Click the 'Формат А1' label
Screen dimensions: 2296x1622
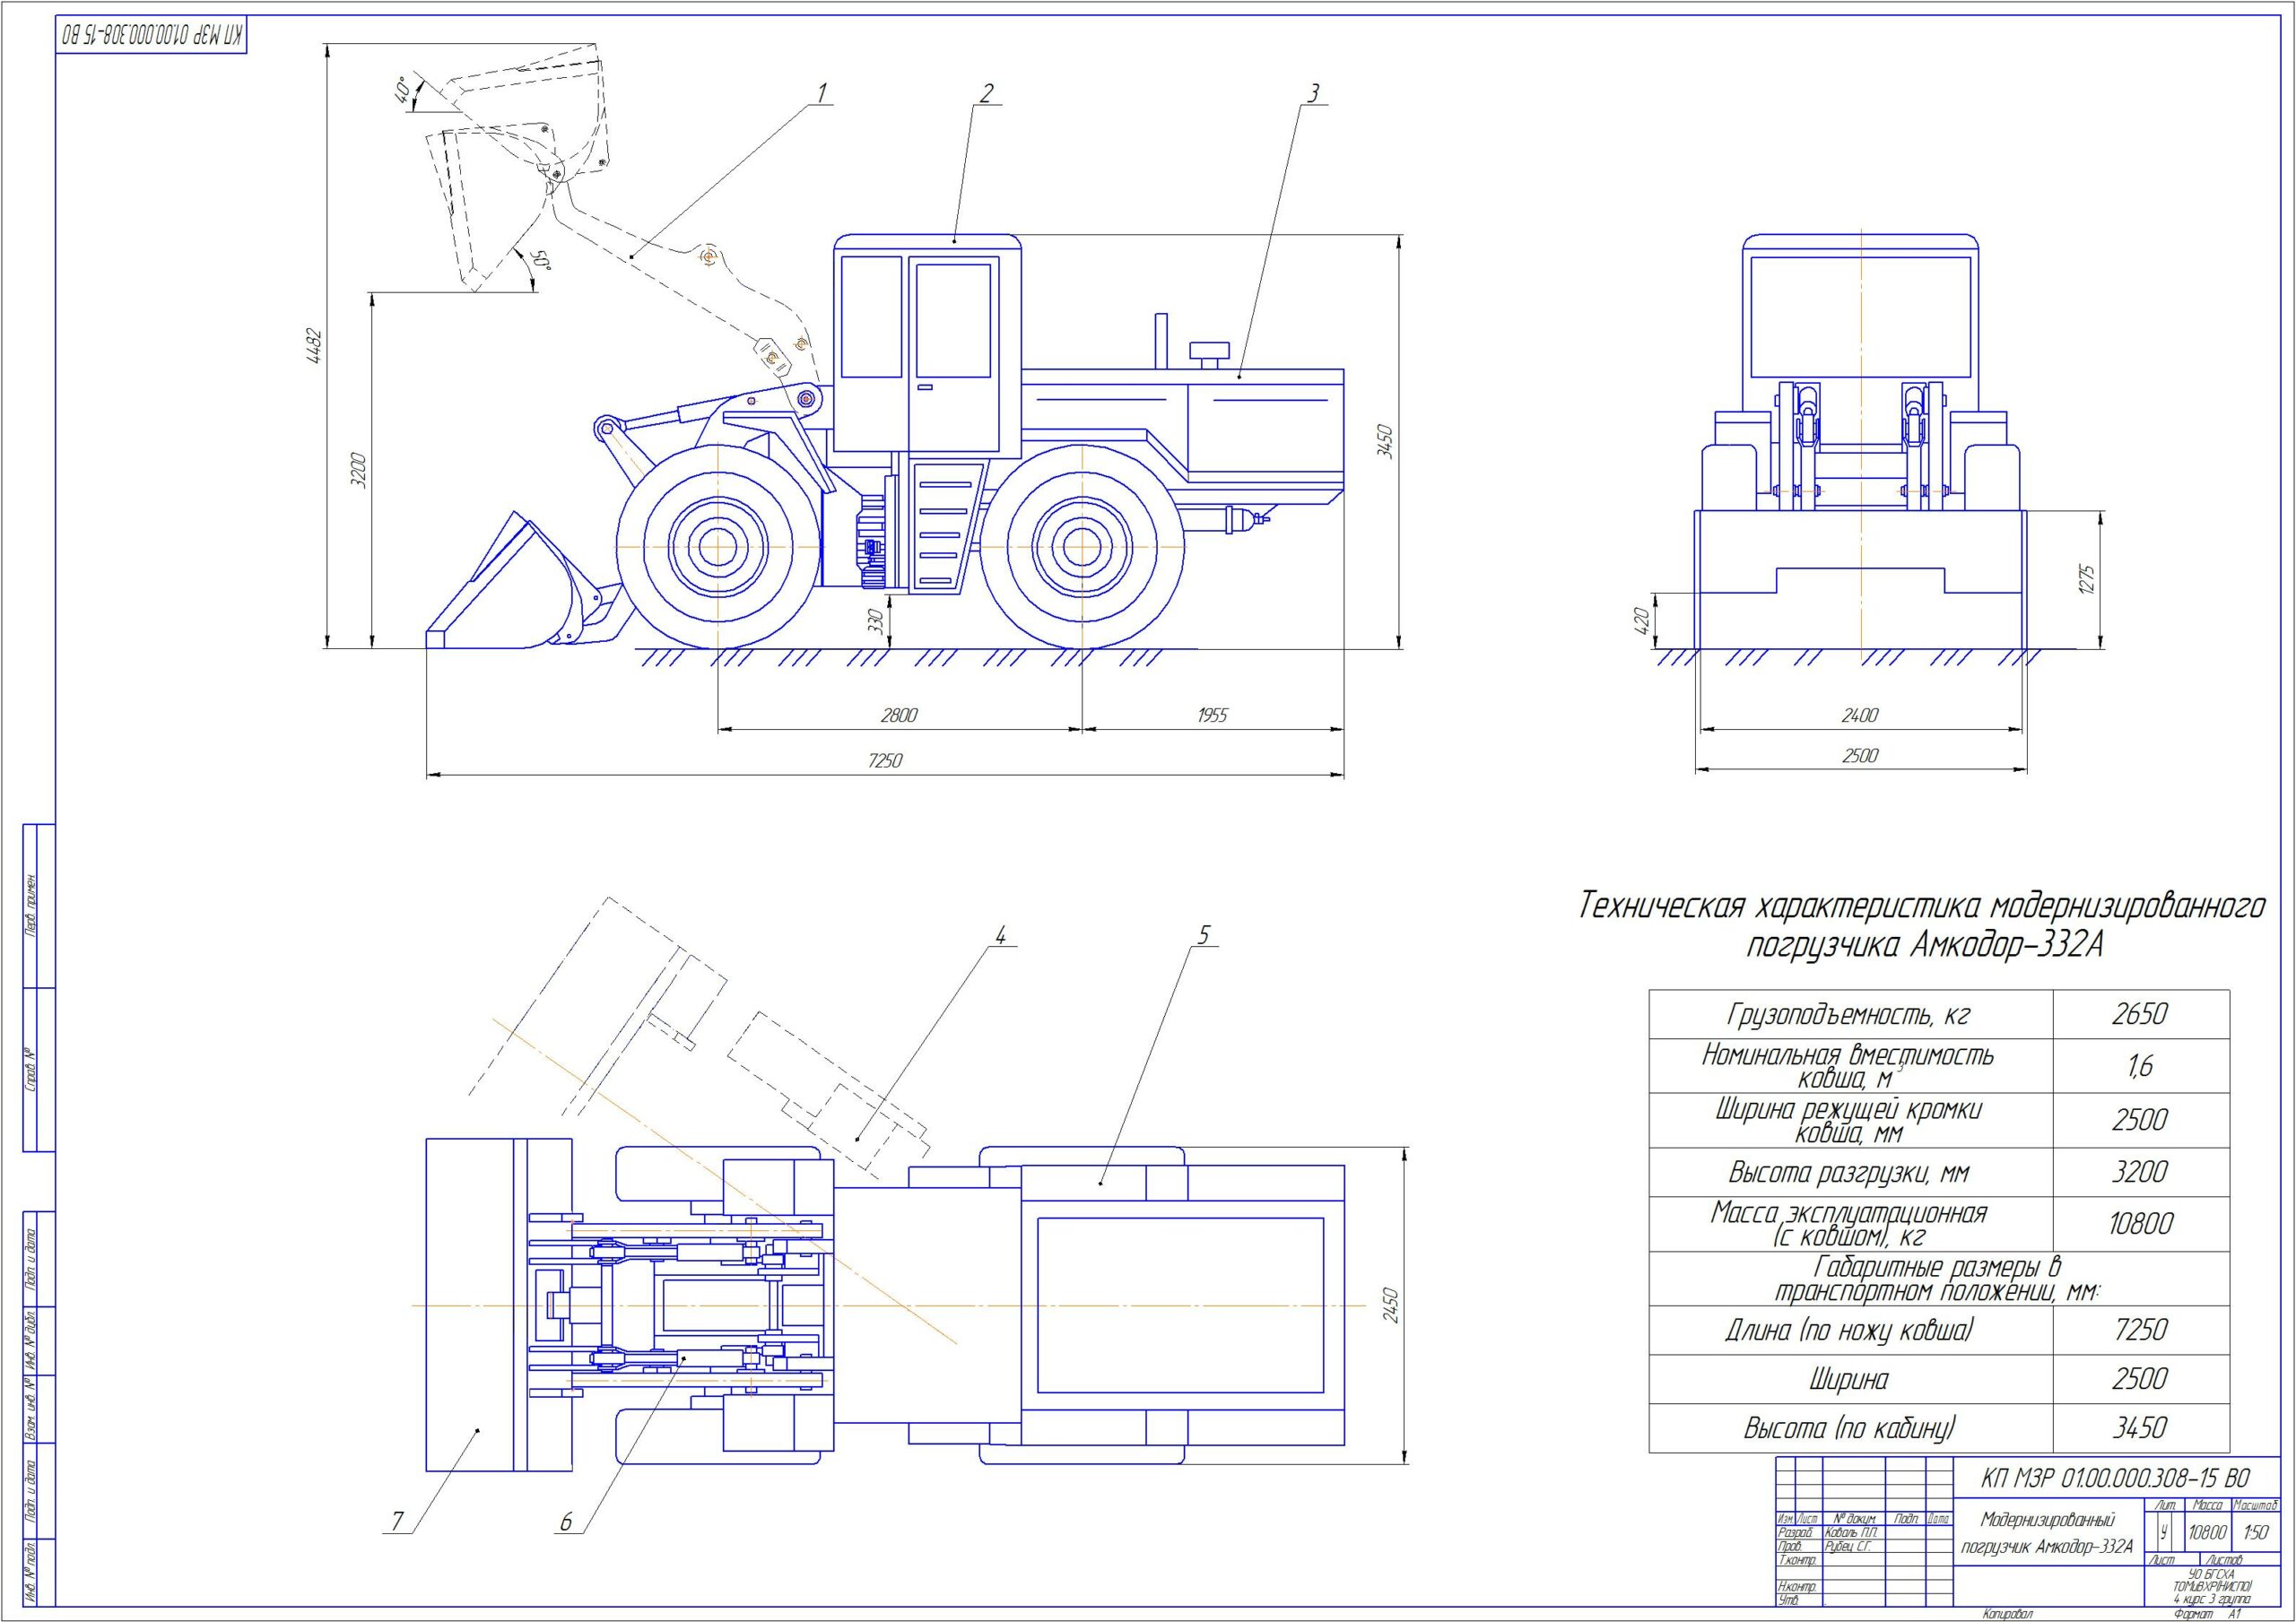click(x=2209, y=1613)
